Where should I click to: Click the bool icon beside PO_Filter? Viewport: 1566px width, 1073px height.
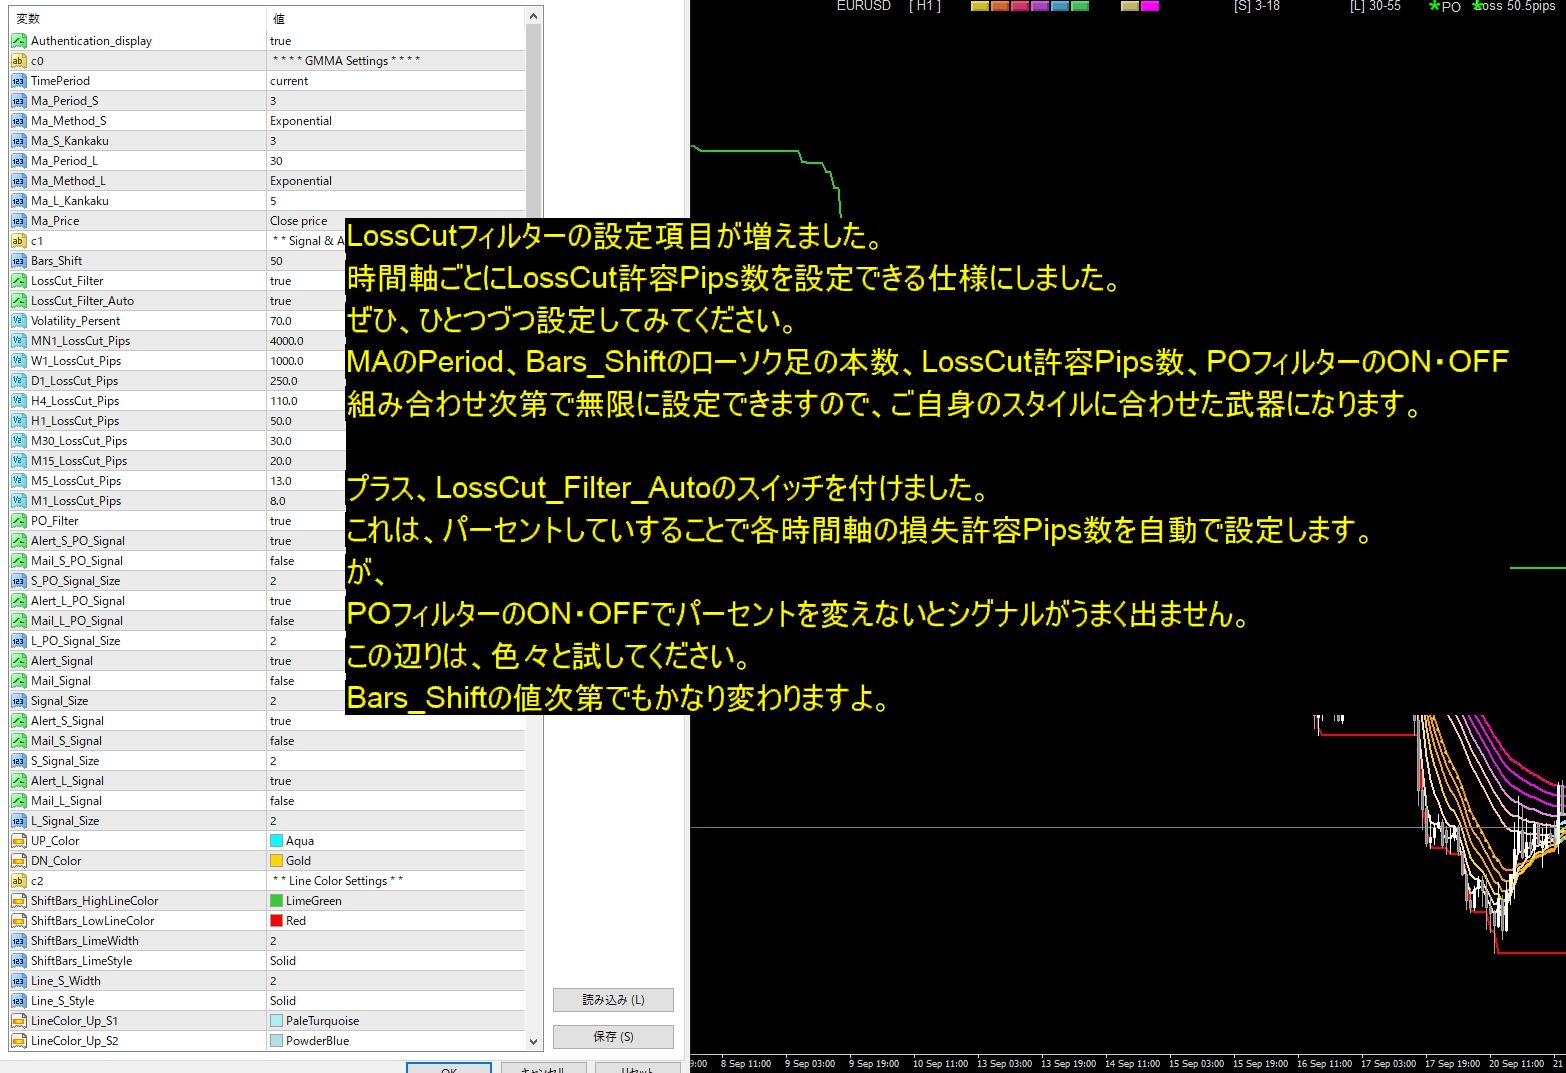coord(18,521)
